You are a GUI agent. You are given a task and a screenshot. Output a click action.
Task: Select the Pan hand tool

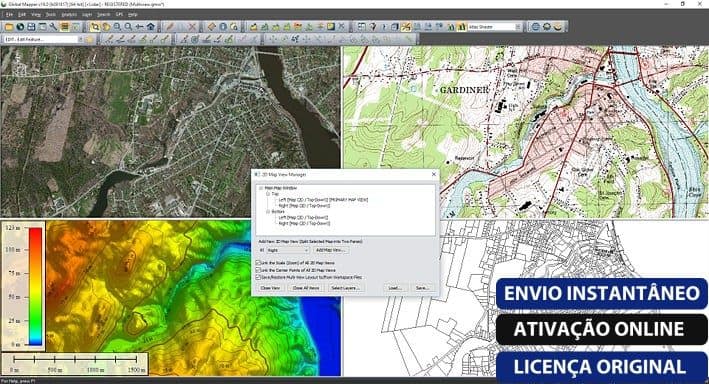click(x=106, y=27)
